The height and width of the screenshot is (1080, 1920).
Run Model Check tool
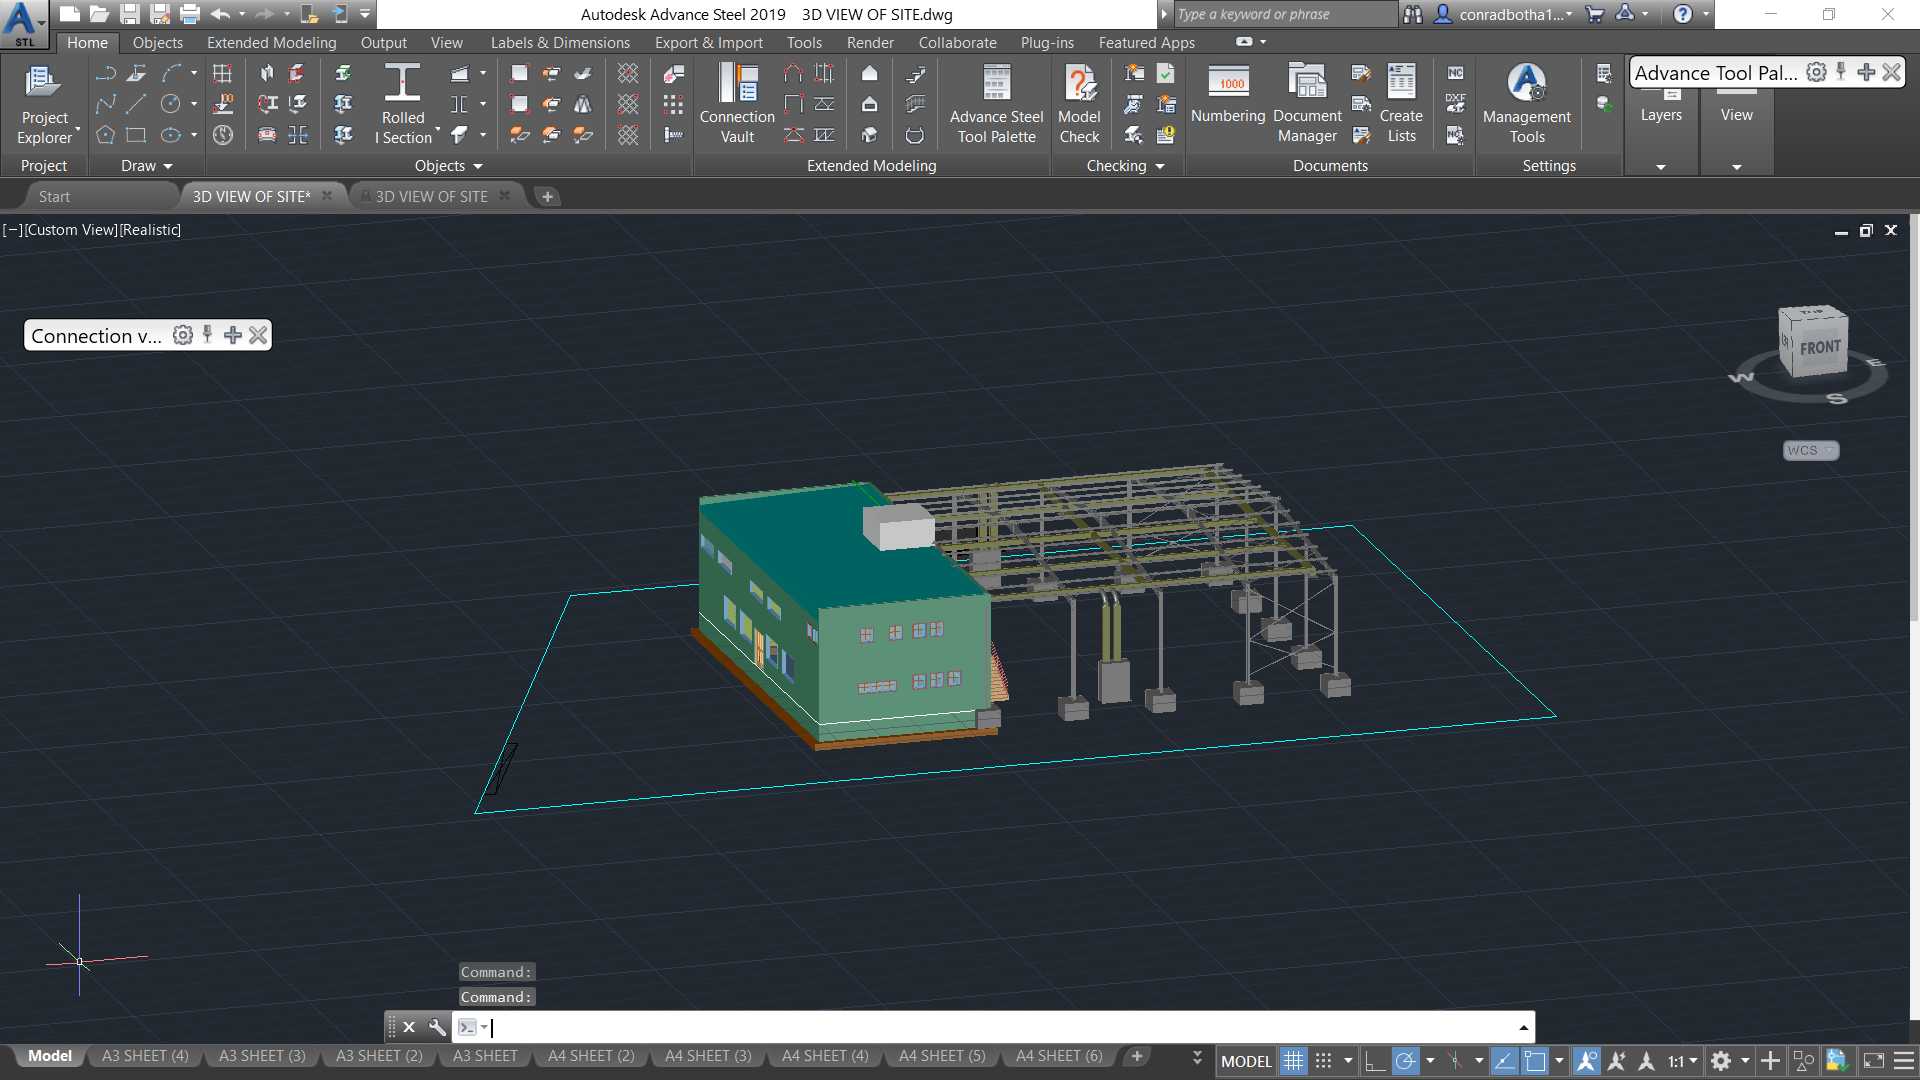pos(1079,105)
